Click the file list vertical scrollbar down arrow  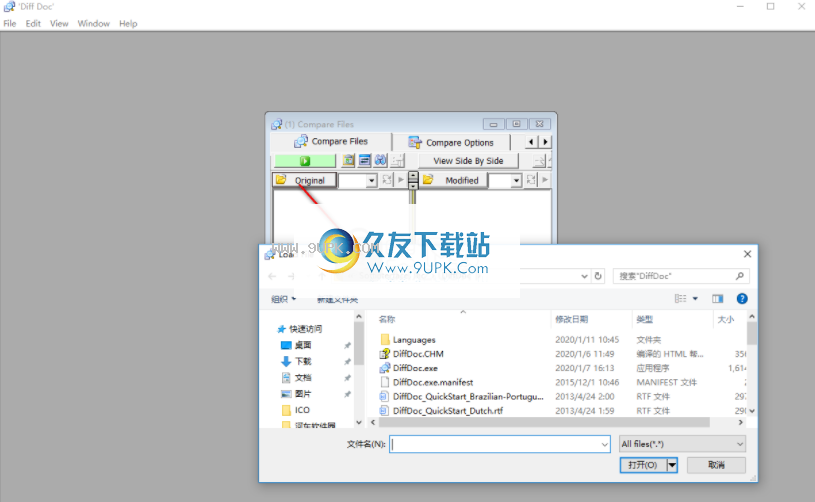tap(752, 411)
